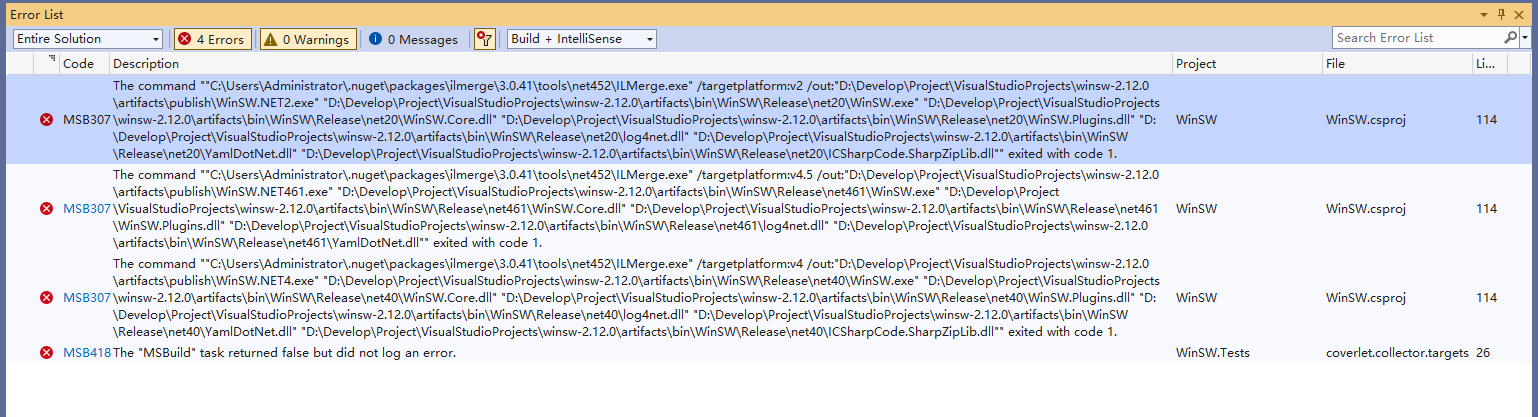Click the severity icon column header

(x=47, y=63)
